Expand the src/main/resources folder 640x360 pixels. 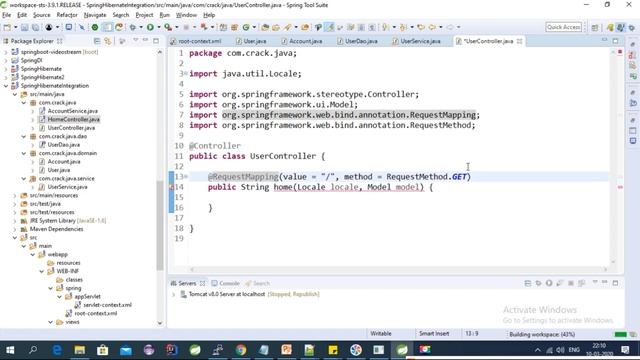pyautogui.click(x=15, y=196)
